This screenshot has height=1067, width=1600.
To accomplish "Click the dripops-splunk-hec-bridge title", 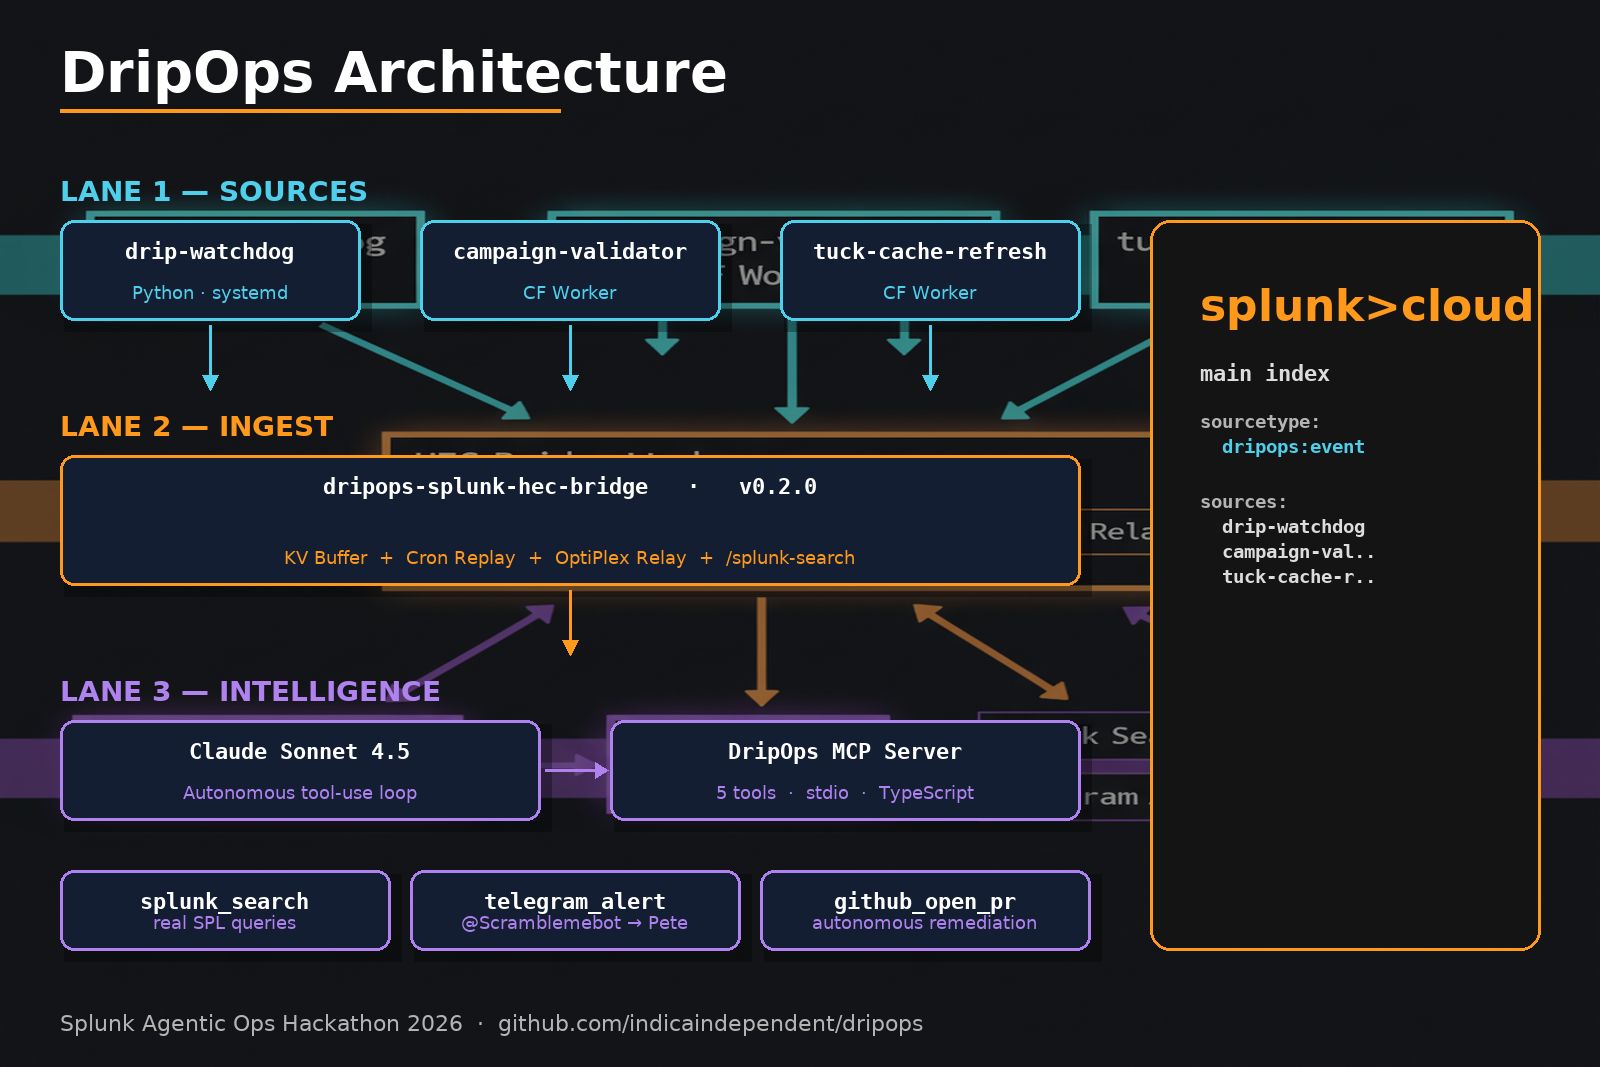I will click(485, 487).
